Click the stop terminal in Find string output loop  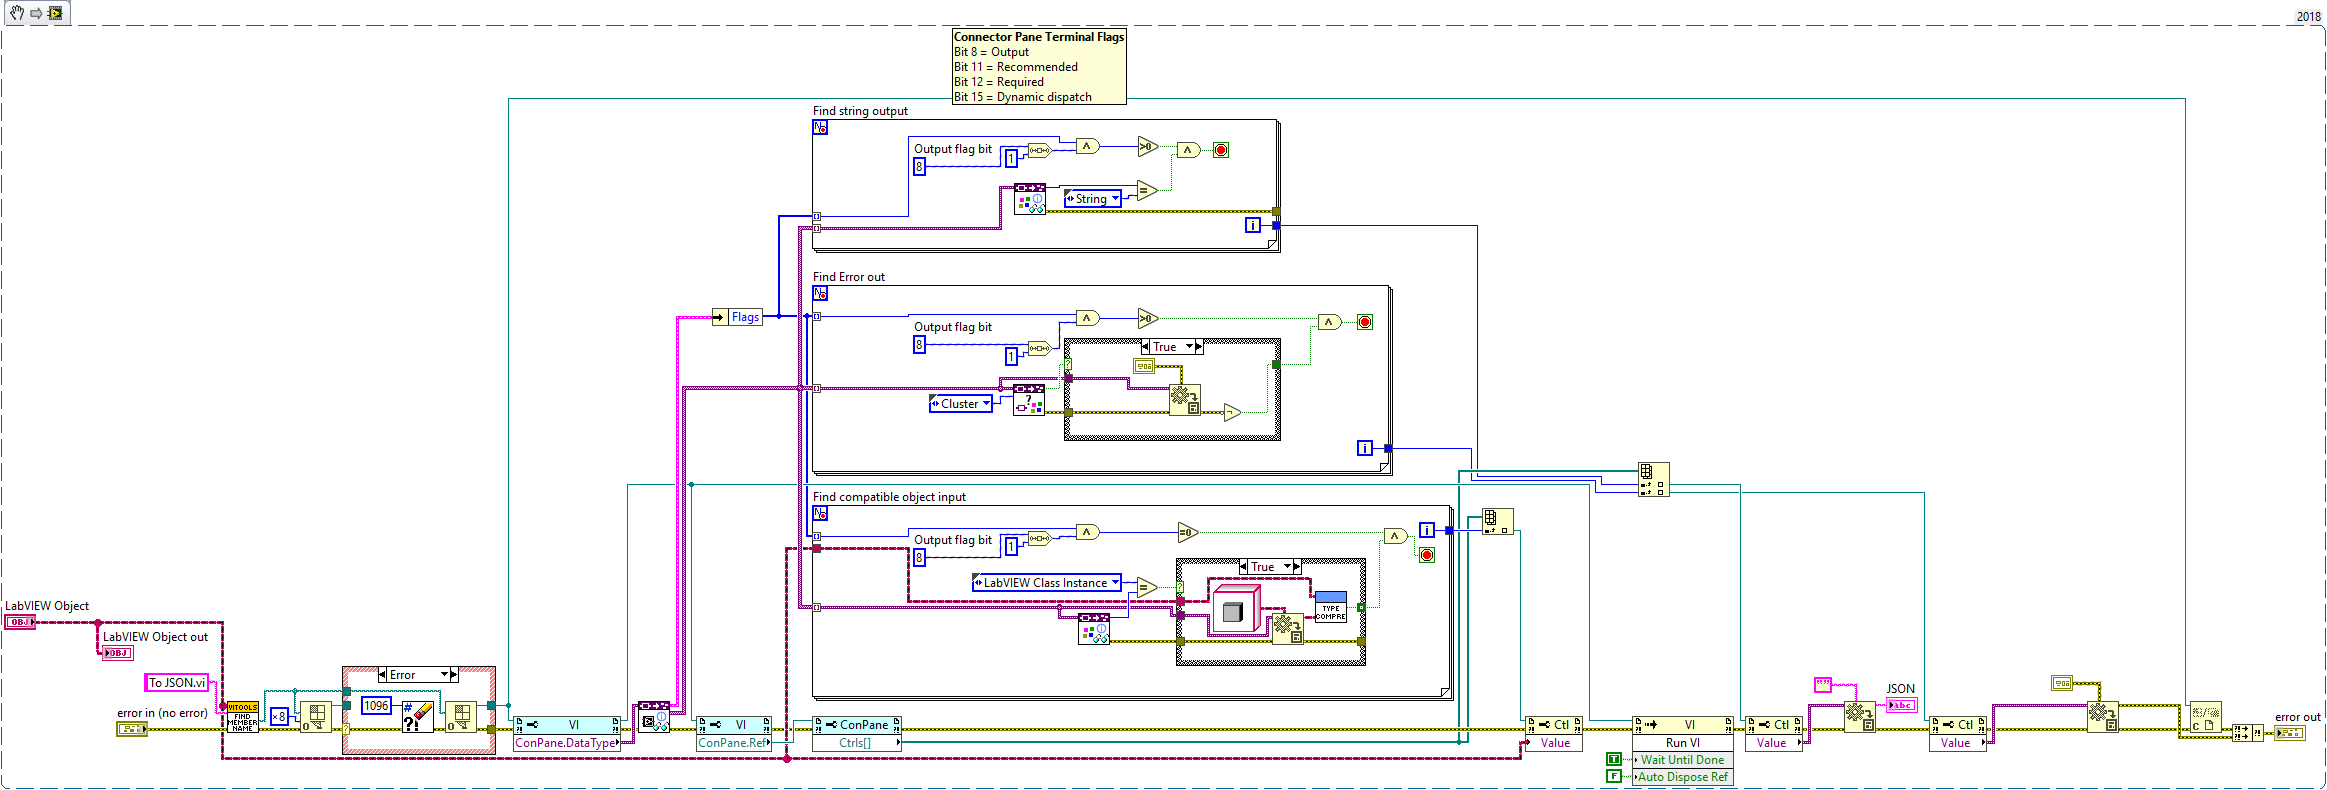point(1221,150)
